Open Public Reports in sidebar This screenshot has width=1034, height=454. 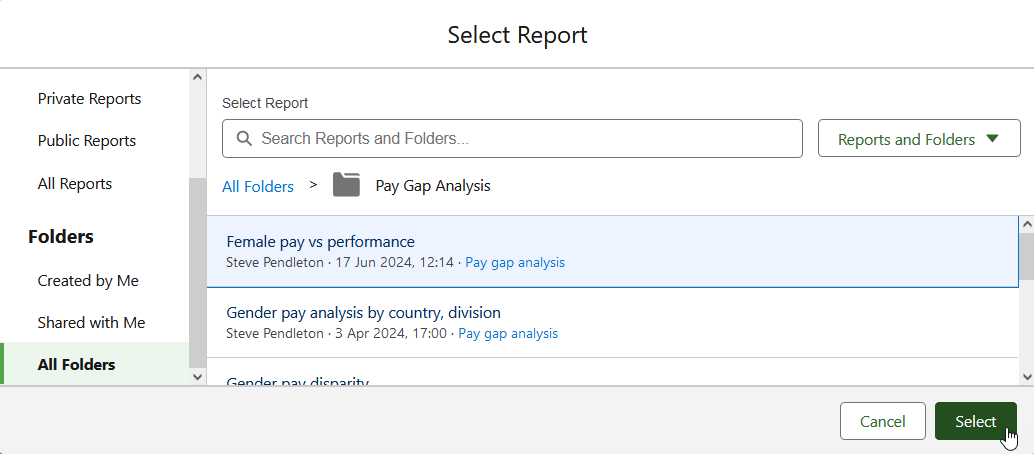coord(86,141)
